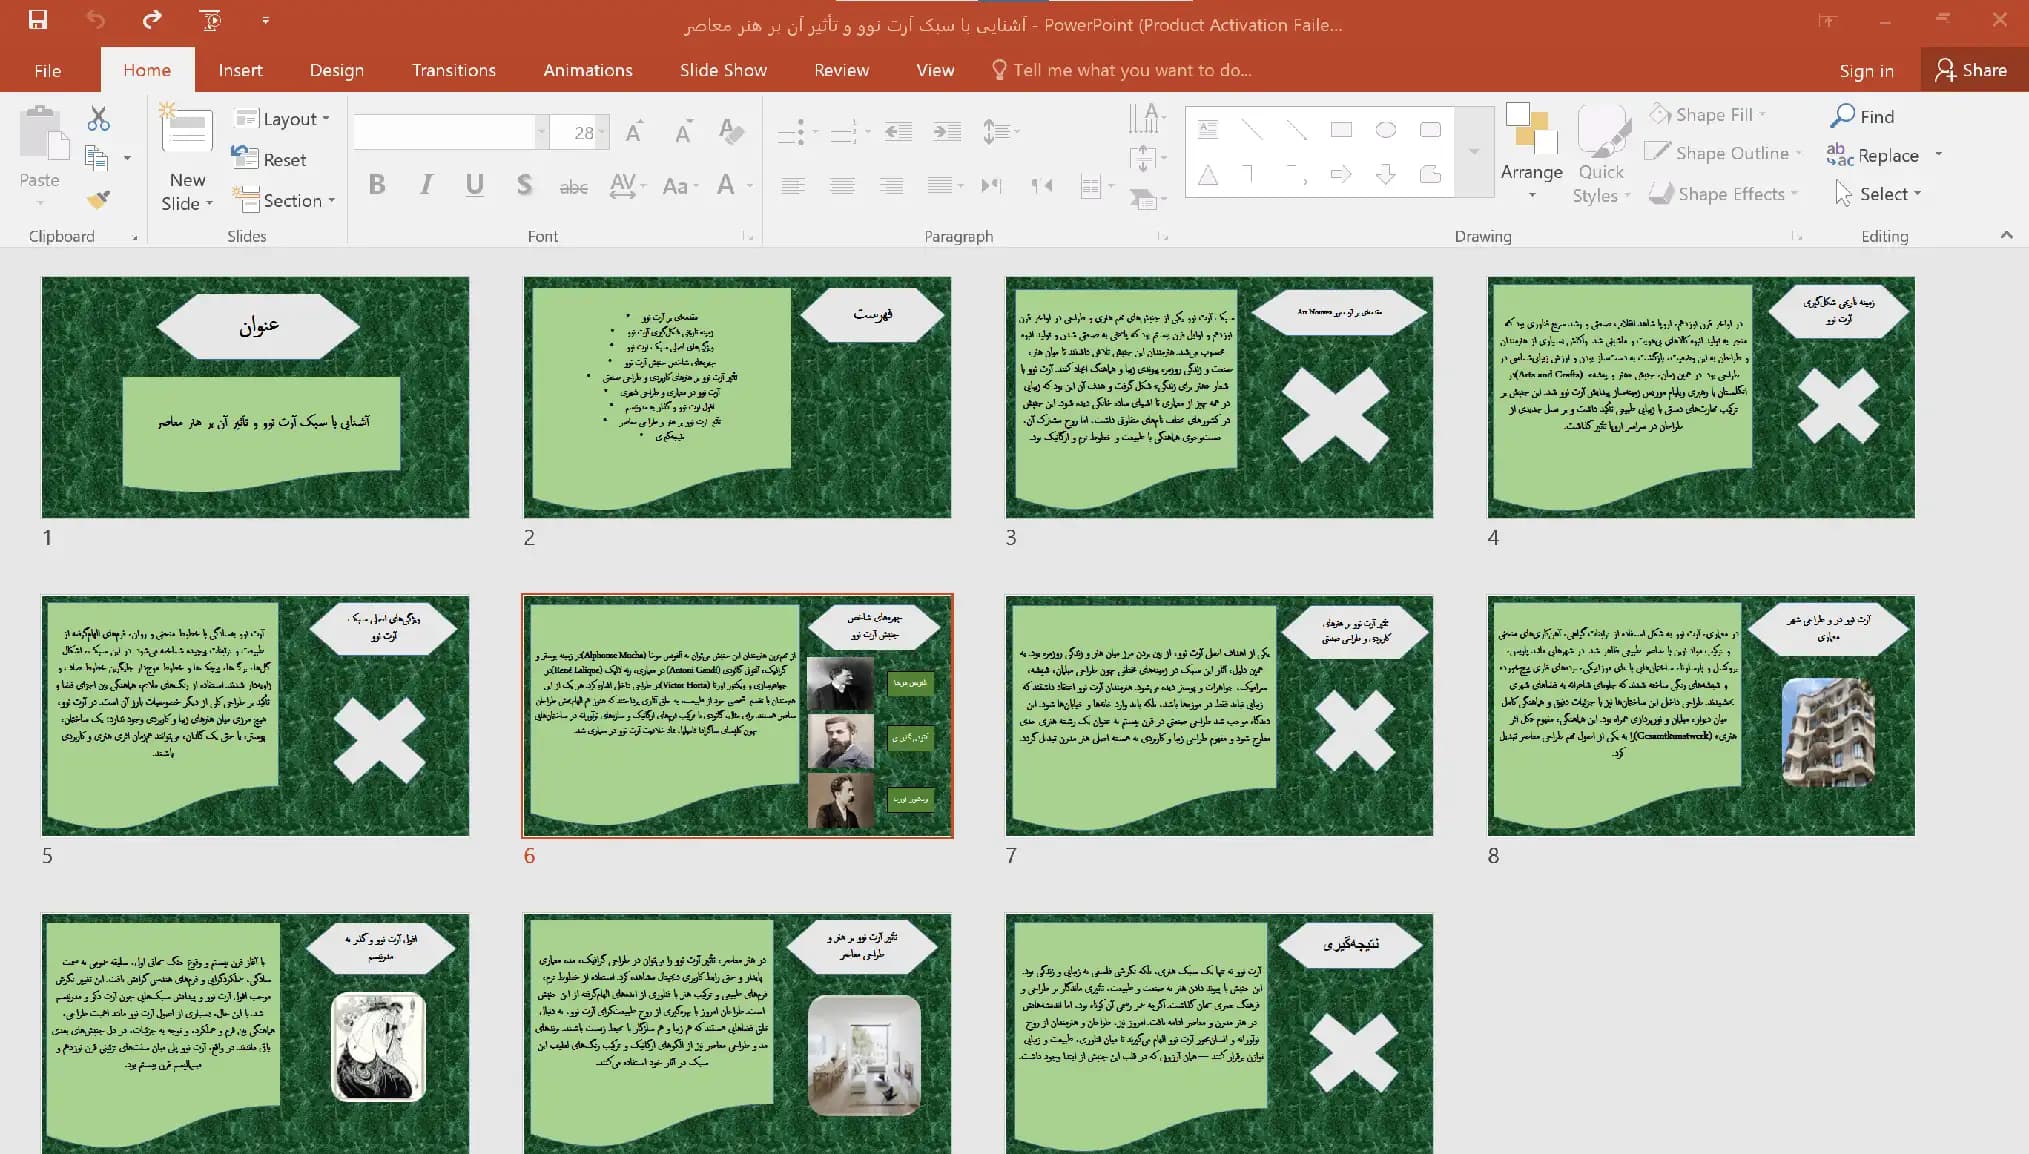Click the Find button
This screenshot has width=2029, height=1154.
coord(1862,116)
